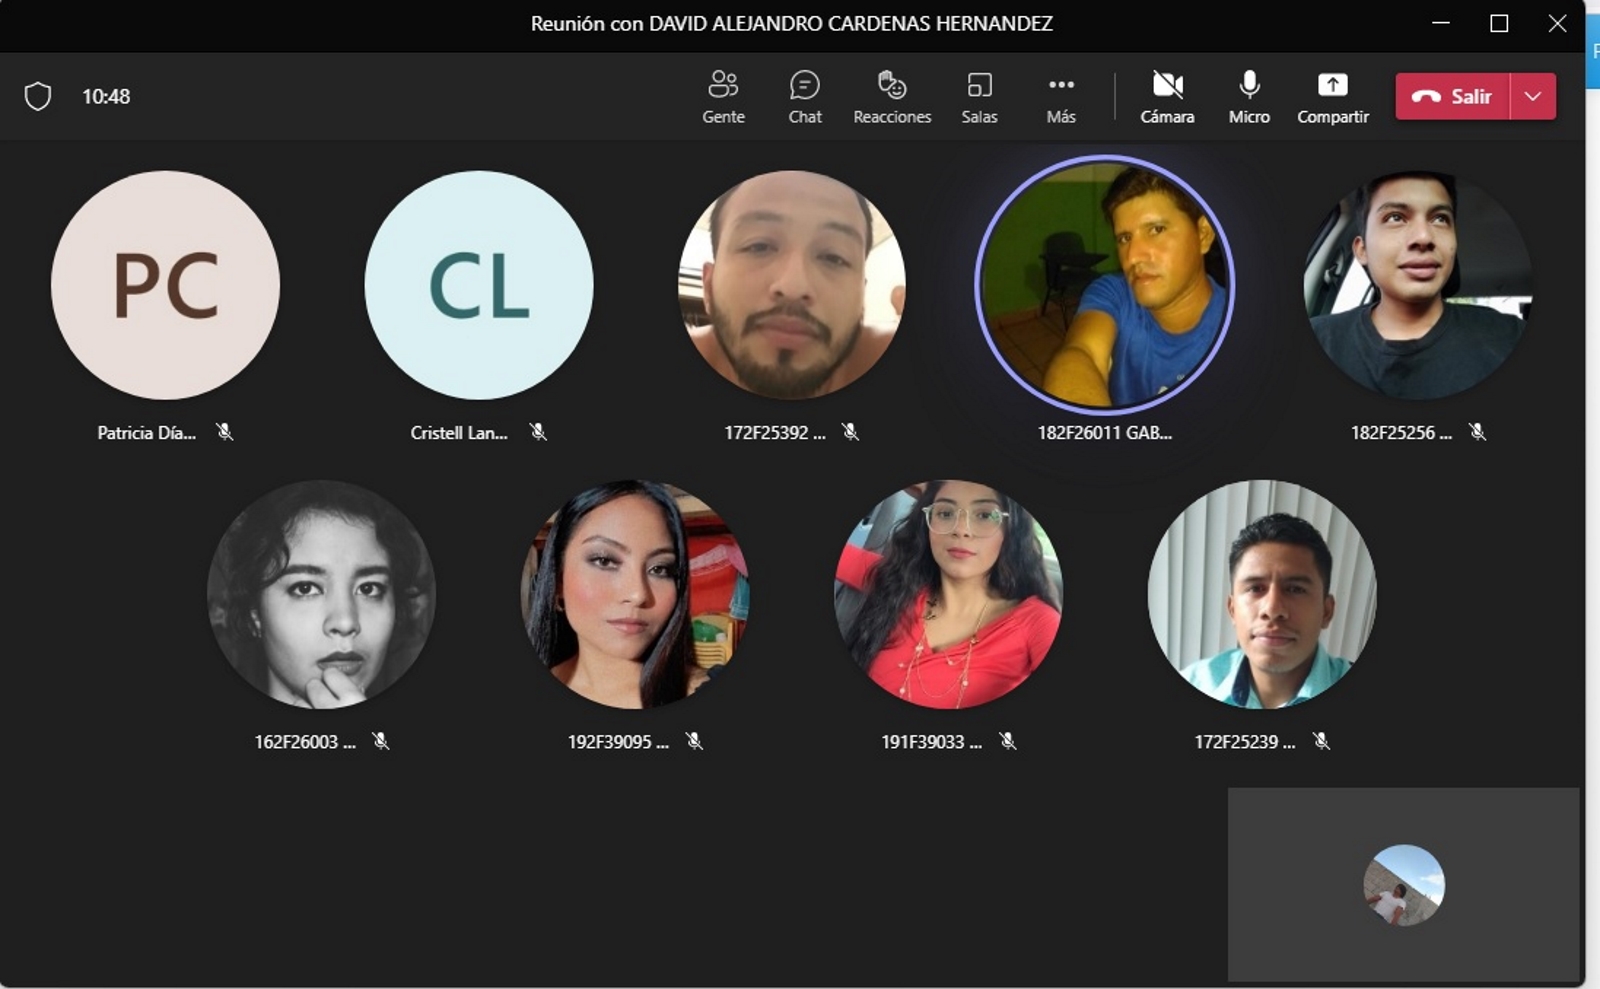Select the participant tile 191F39033
This screenshot has width=1600, height=989.
tap(949, 594)
